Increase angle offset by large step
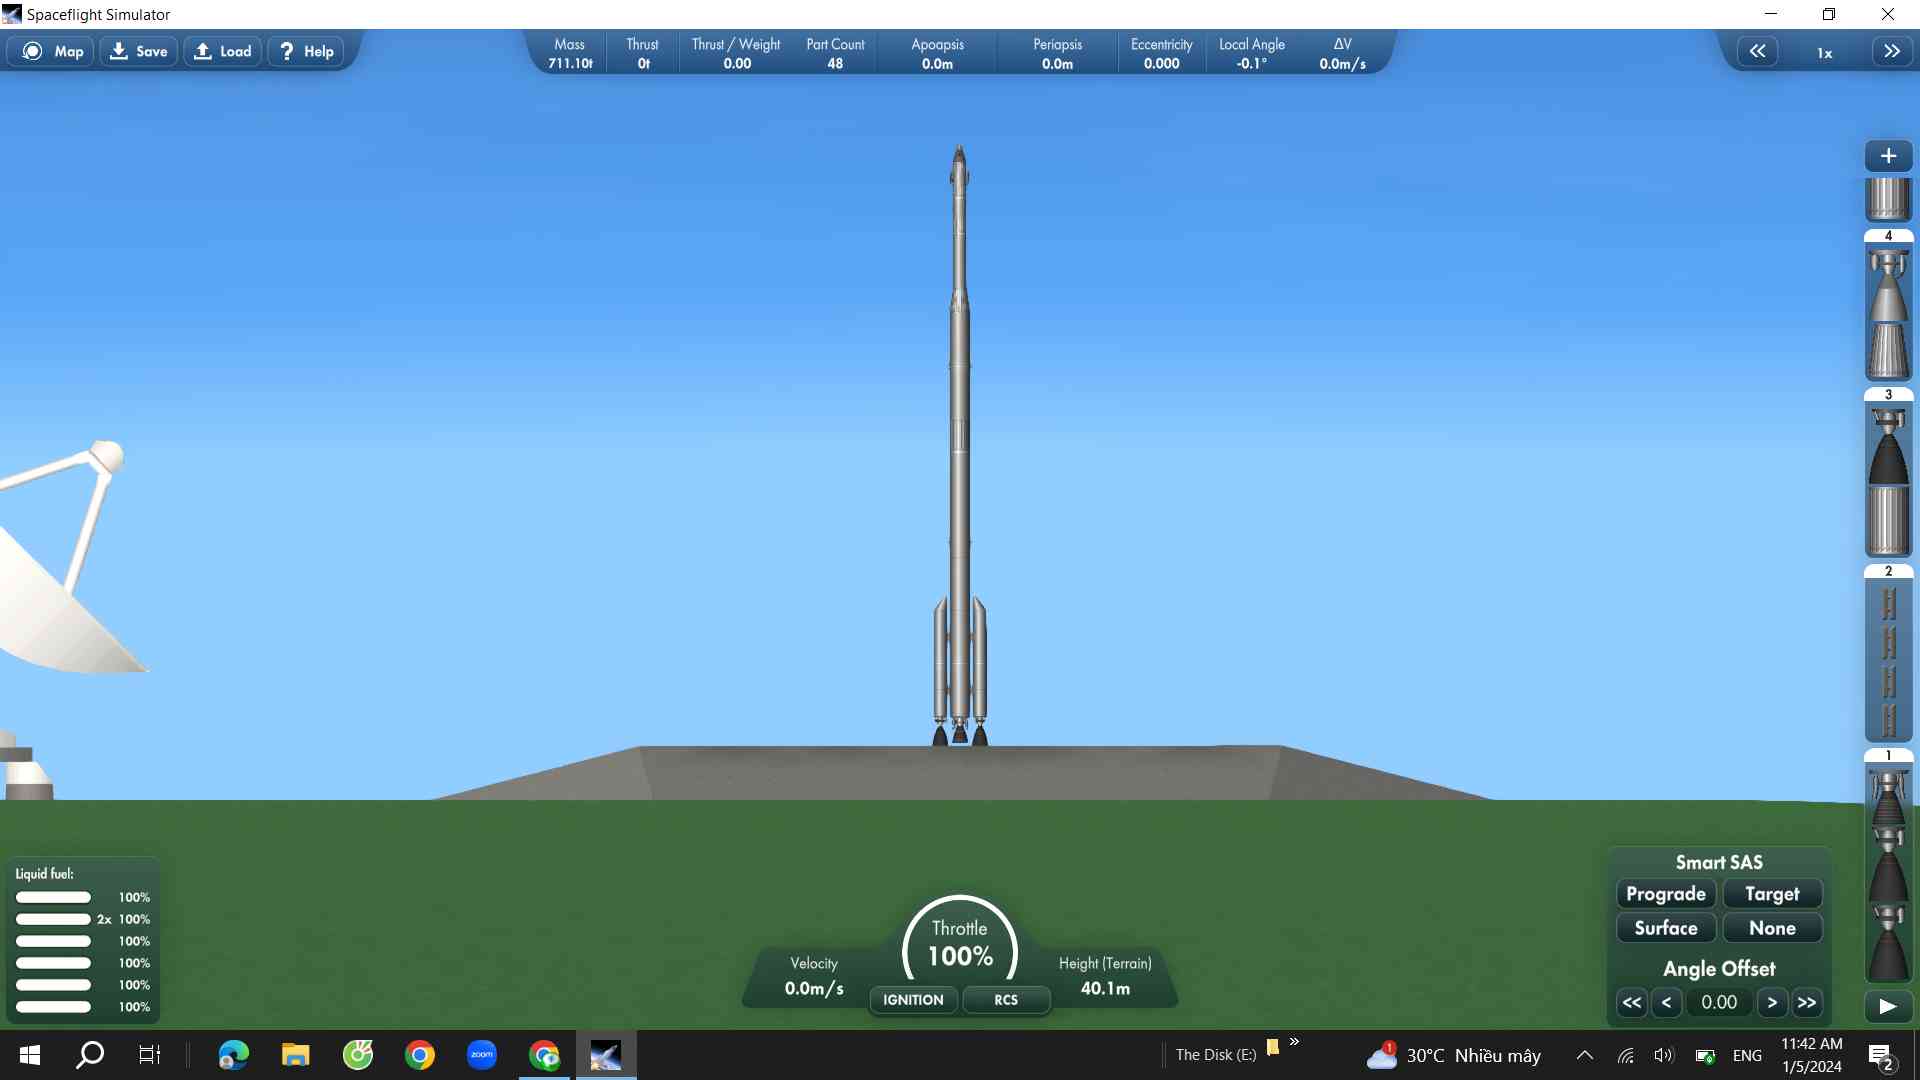The width and height of the screenshot is (1920, 1080). [x=1807, y=1002]
